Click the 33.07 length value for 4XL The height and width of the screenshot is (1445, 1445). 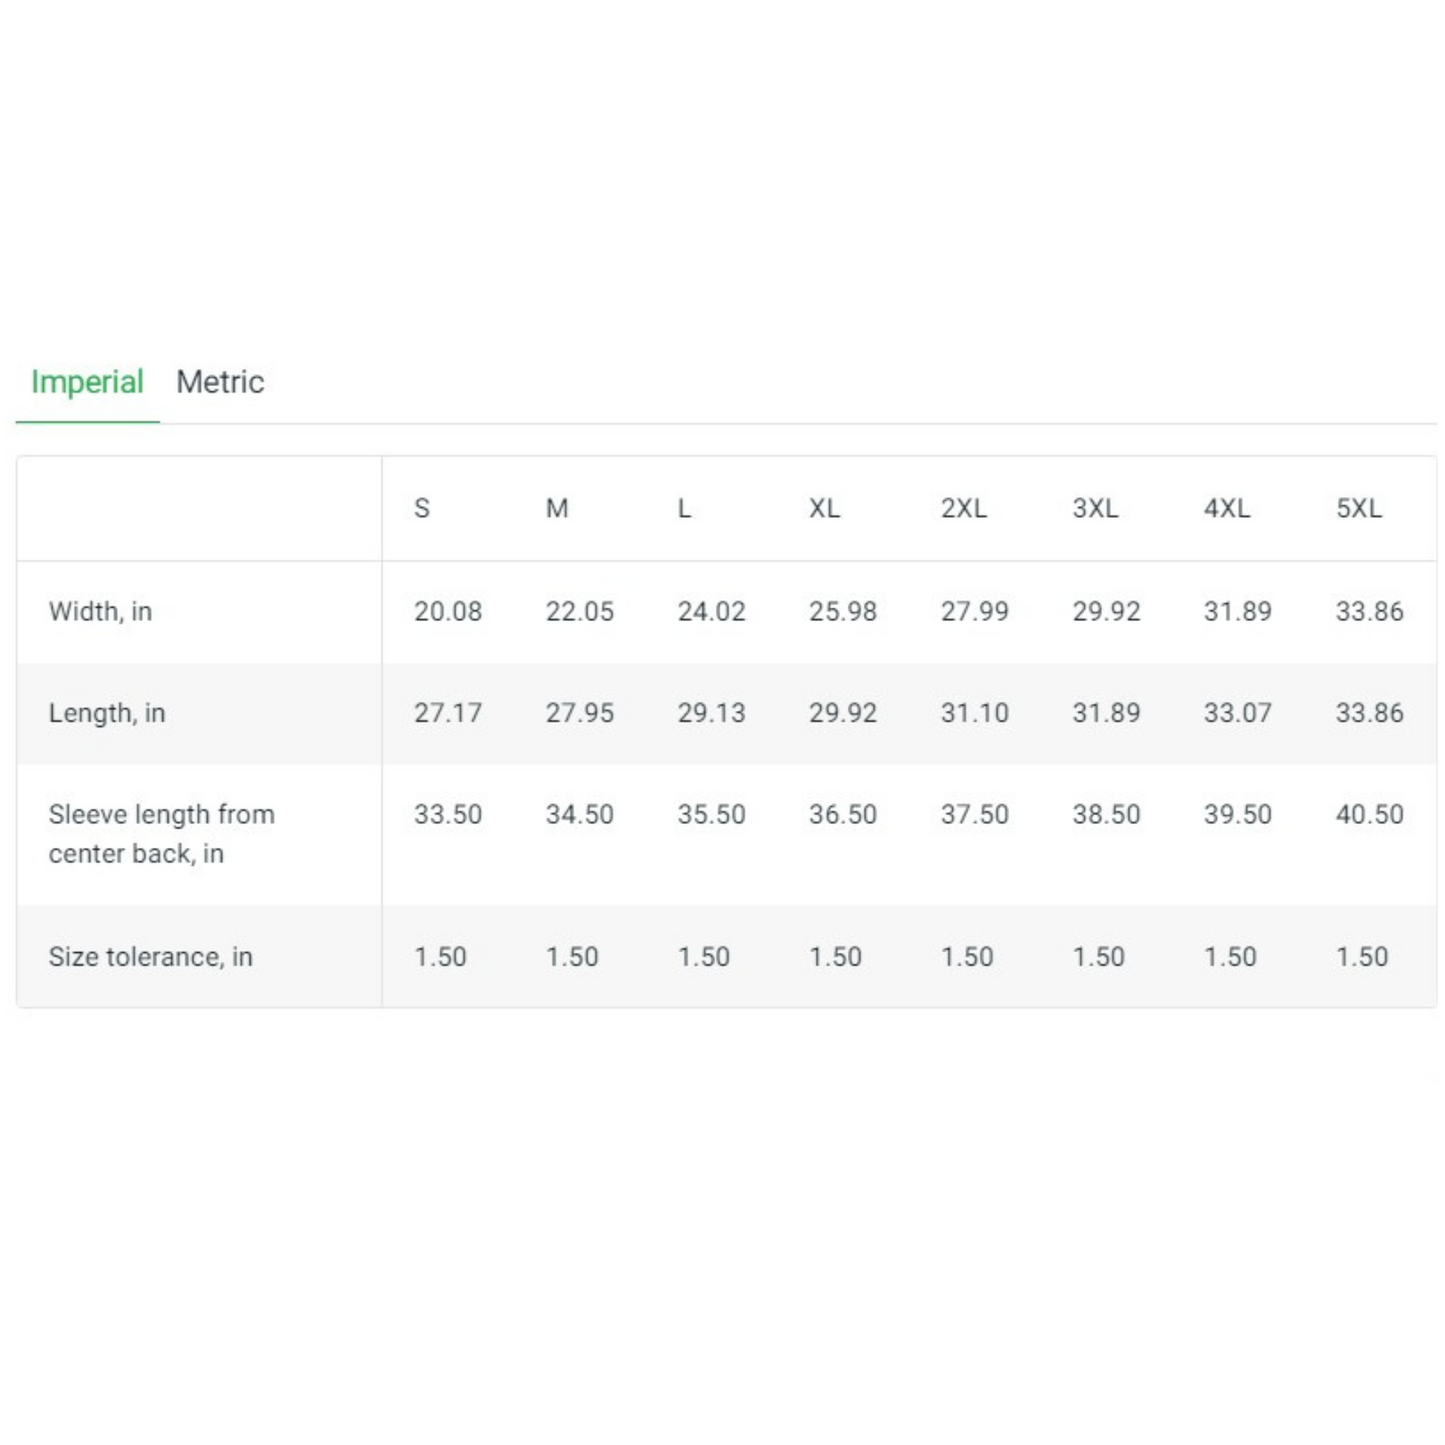point(1237,713)
